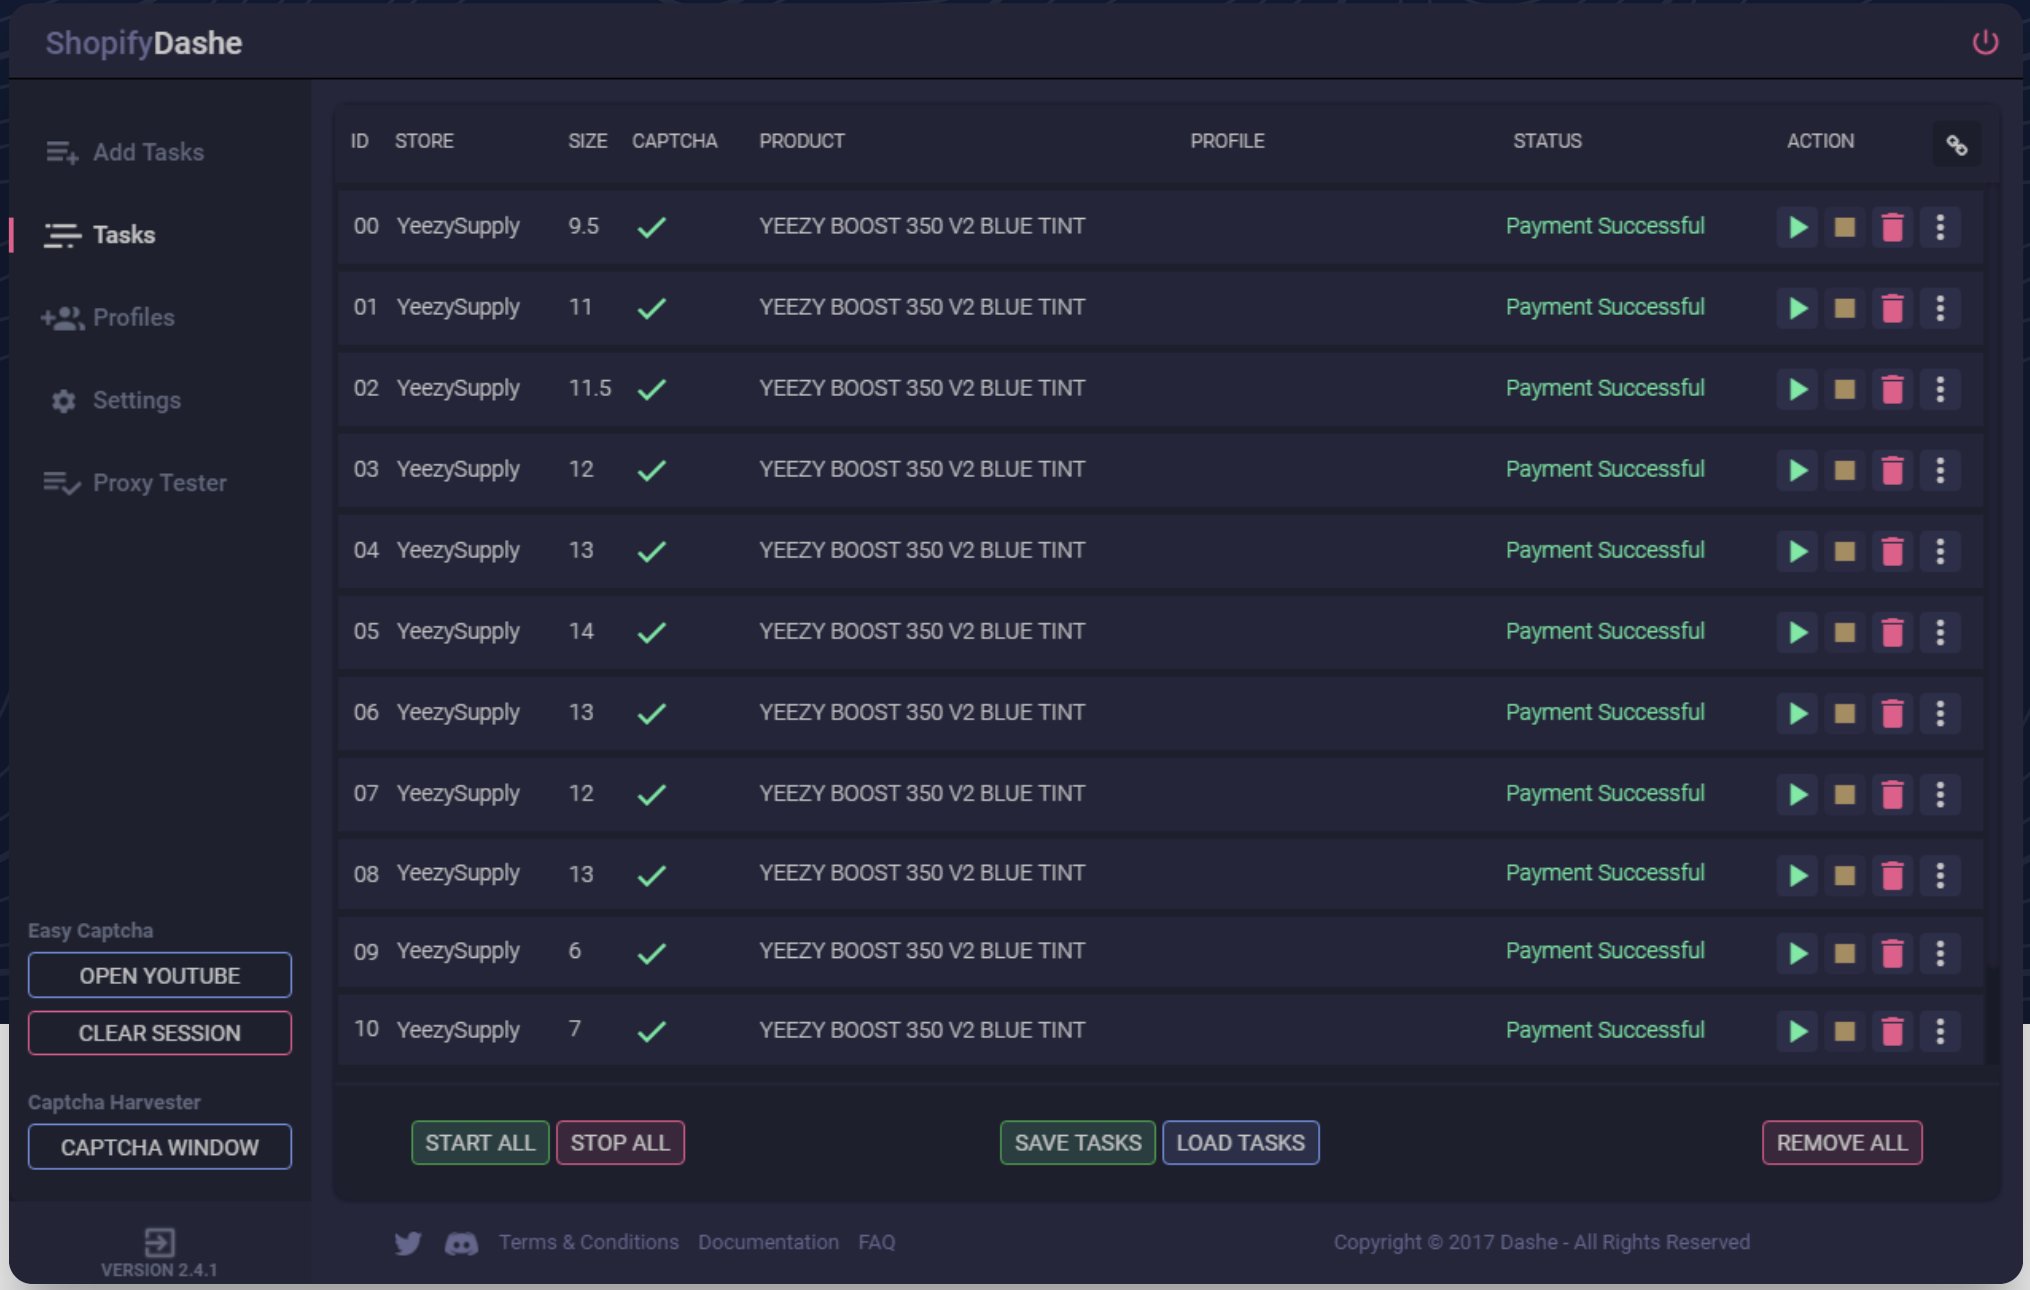Delete task 07 using trash icon
The image size is (2030, 1290).
pos(1892,794)
